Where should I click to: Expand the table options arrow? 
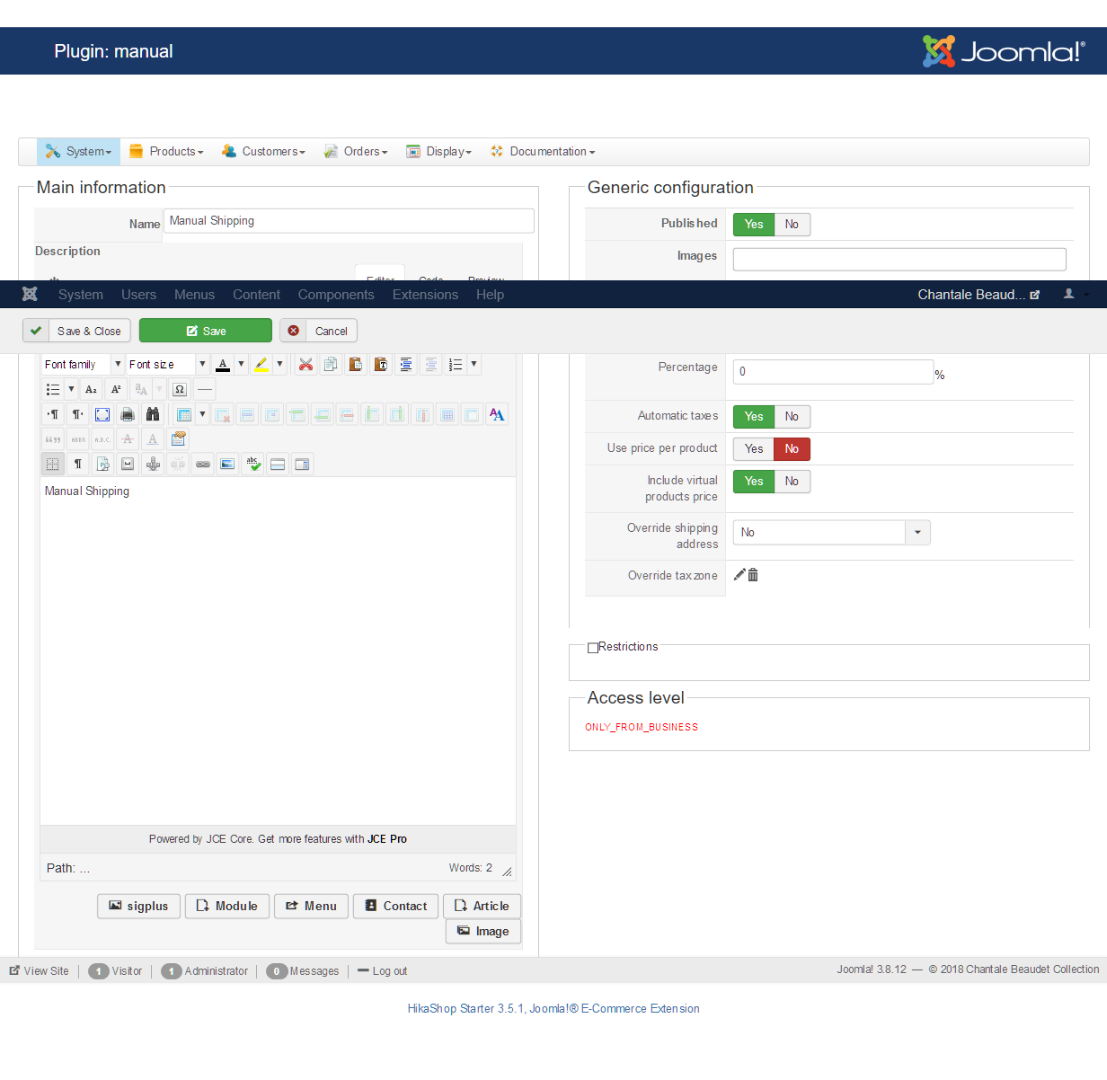pos(203,414)
